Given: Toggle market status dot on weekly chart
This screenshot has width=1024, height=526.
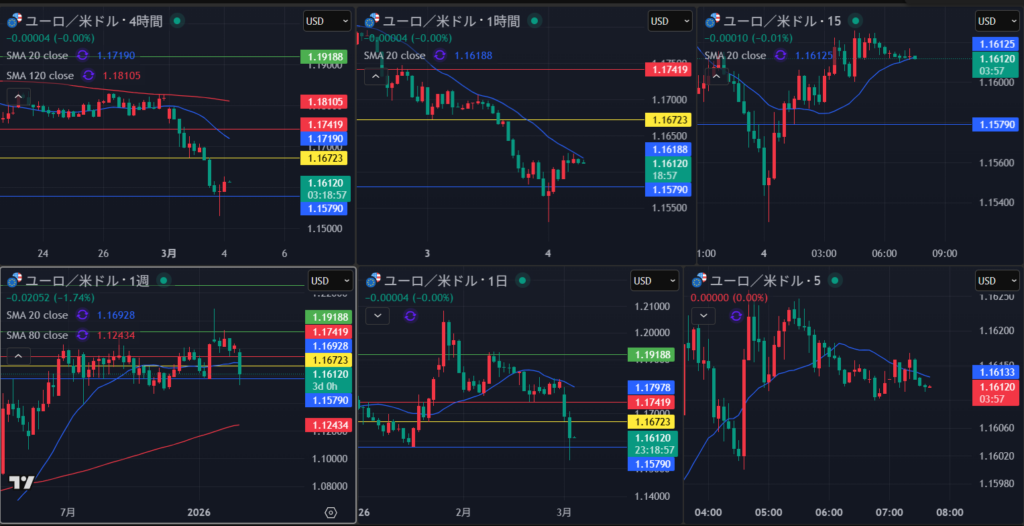Looking at the screenshot, I should pos(166,280).
